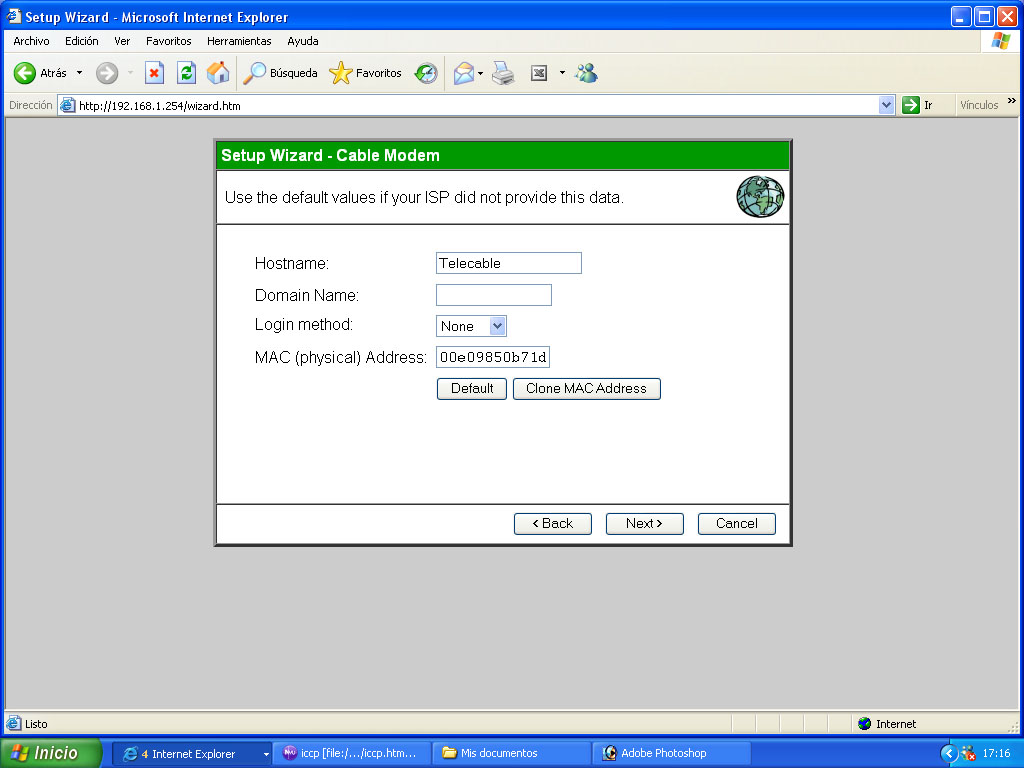1024x768 pixels.
Task: Open the Favoritos menu in the menu bar
Action: pyautogui.click(x=168, y=41)
